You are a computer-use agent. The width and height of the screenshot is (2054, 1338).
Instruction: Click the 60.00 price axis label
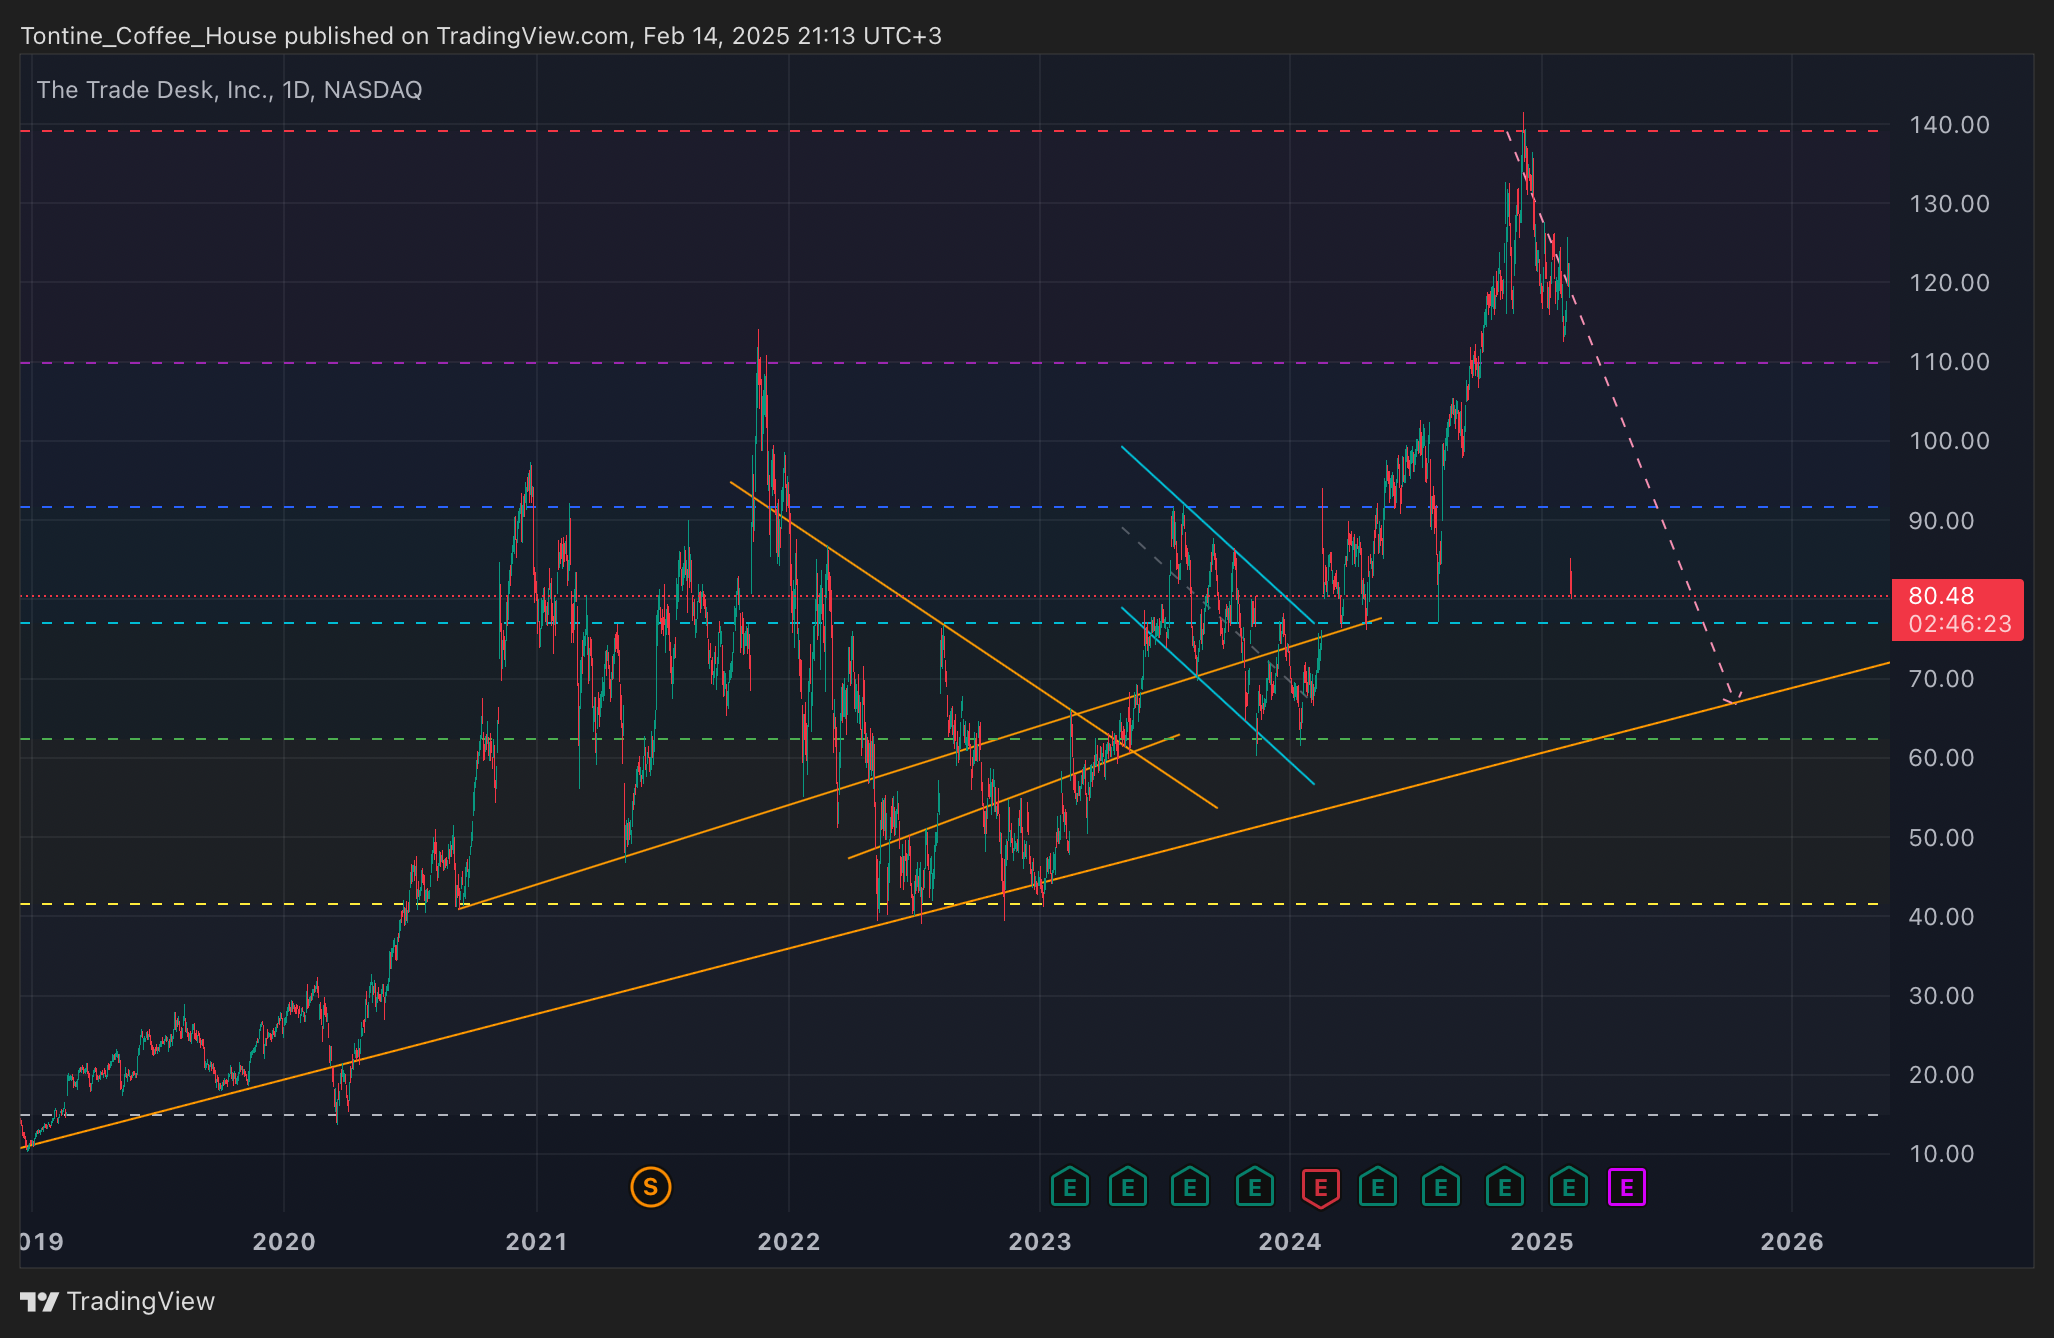point(1941,758)
